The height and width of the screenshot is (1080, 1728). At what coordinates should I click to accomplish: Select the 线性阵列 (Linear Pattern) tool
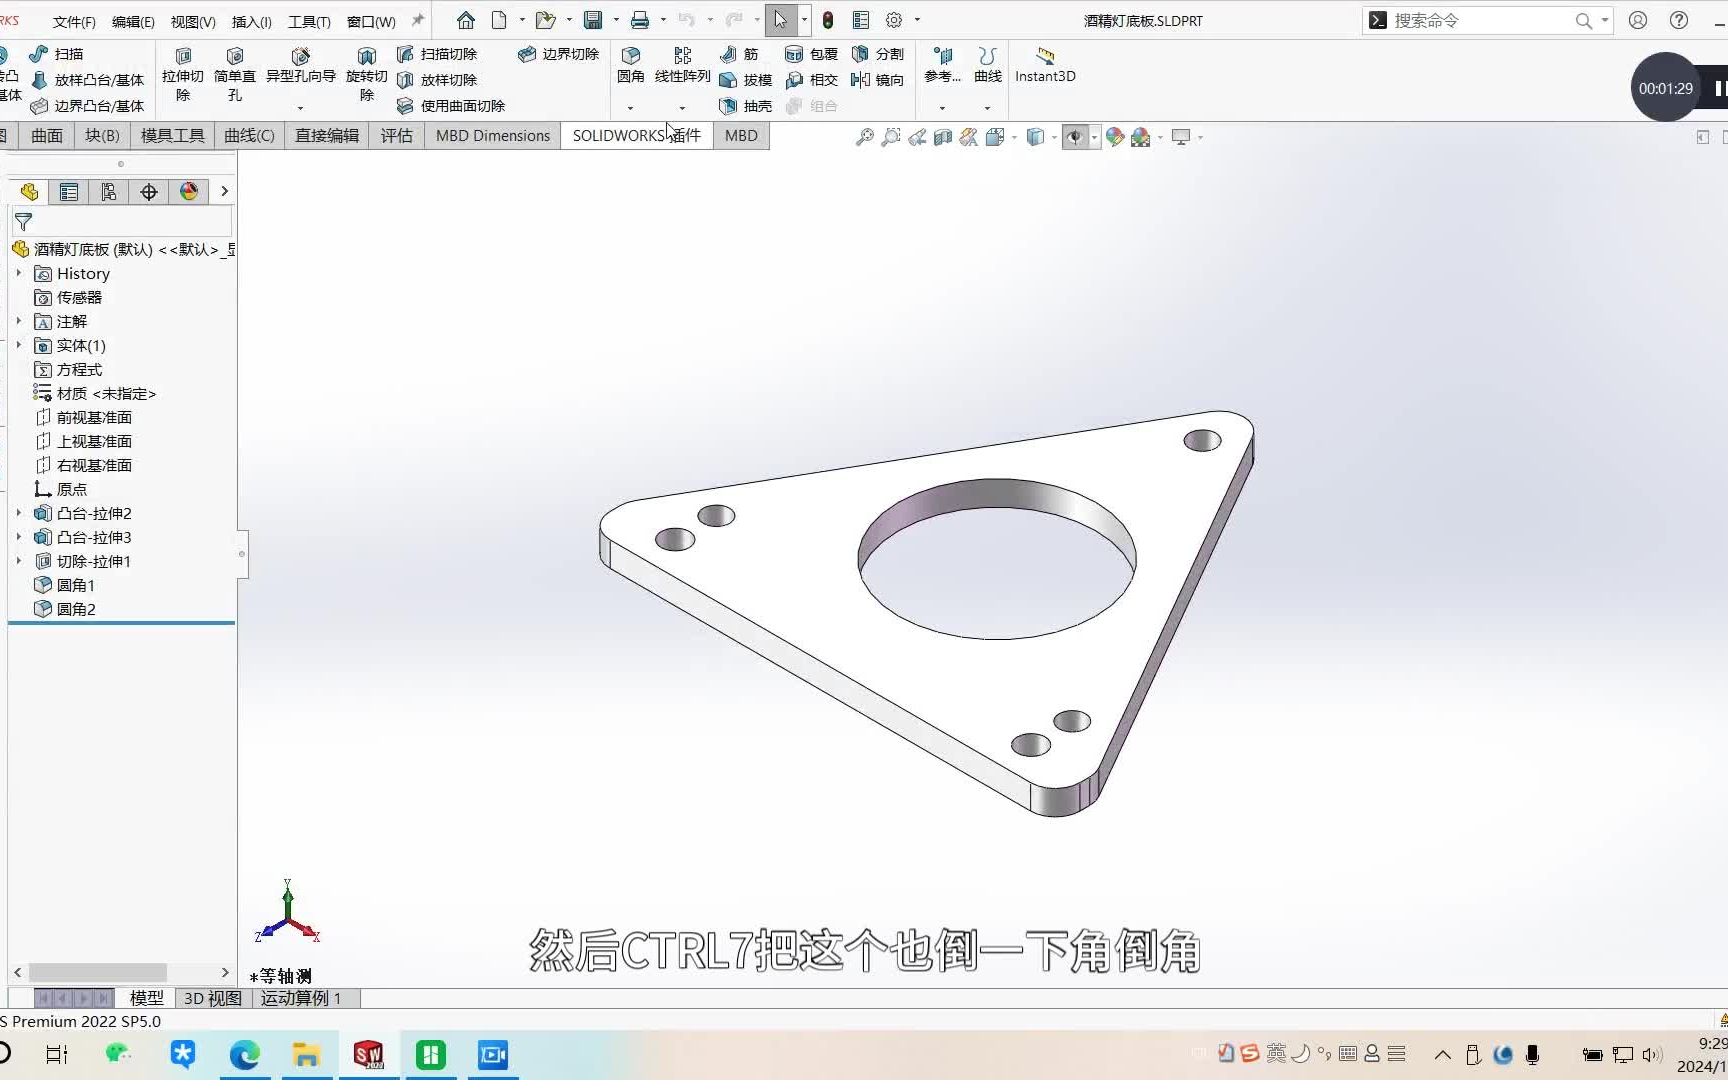[x=681, y=66]
